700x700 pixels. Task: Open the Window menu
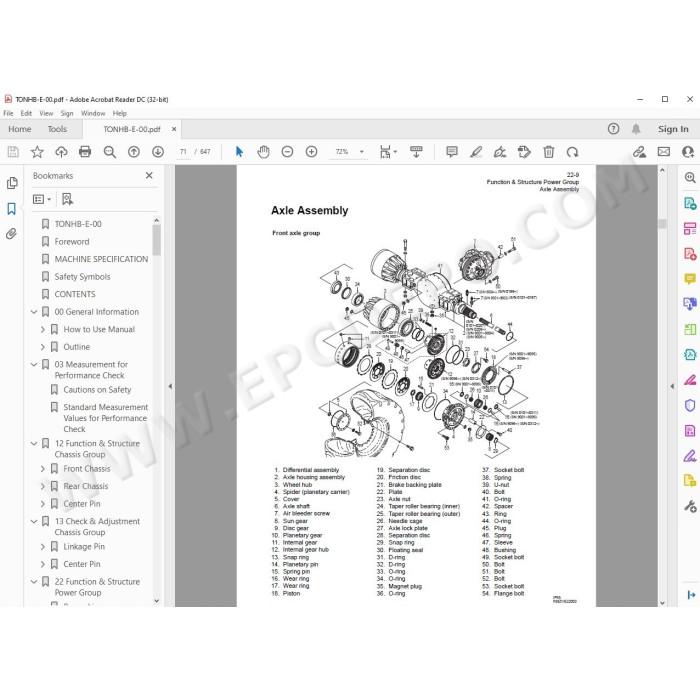click(x=93, y=113)
